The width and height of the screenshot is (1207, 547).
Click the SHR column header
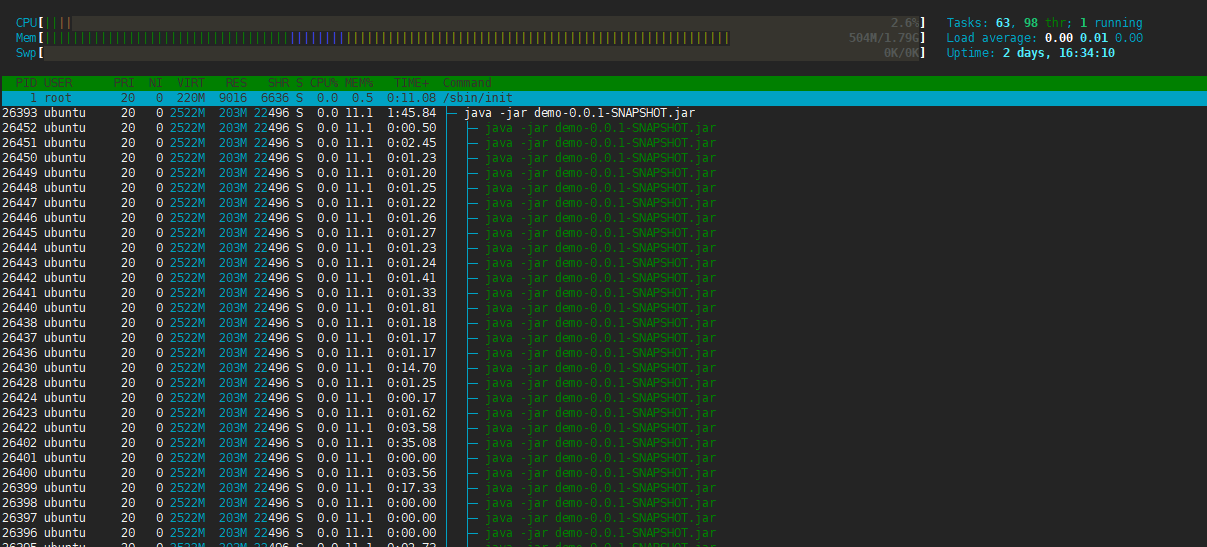pos(278,83)
